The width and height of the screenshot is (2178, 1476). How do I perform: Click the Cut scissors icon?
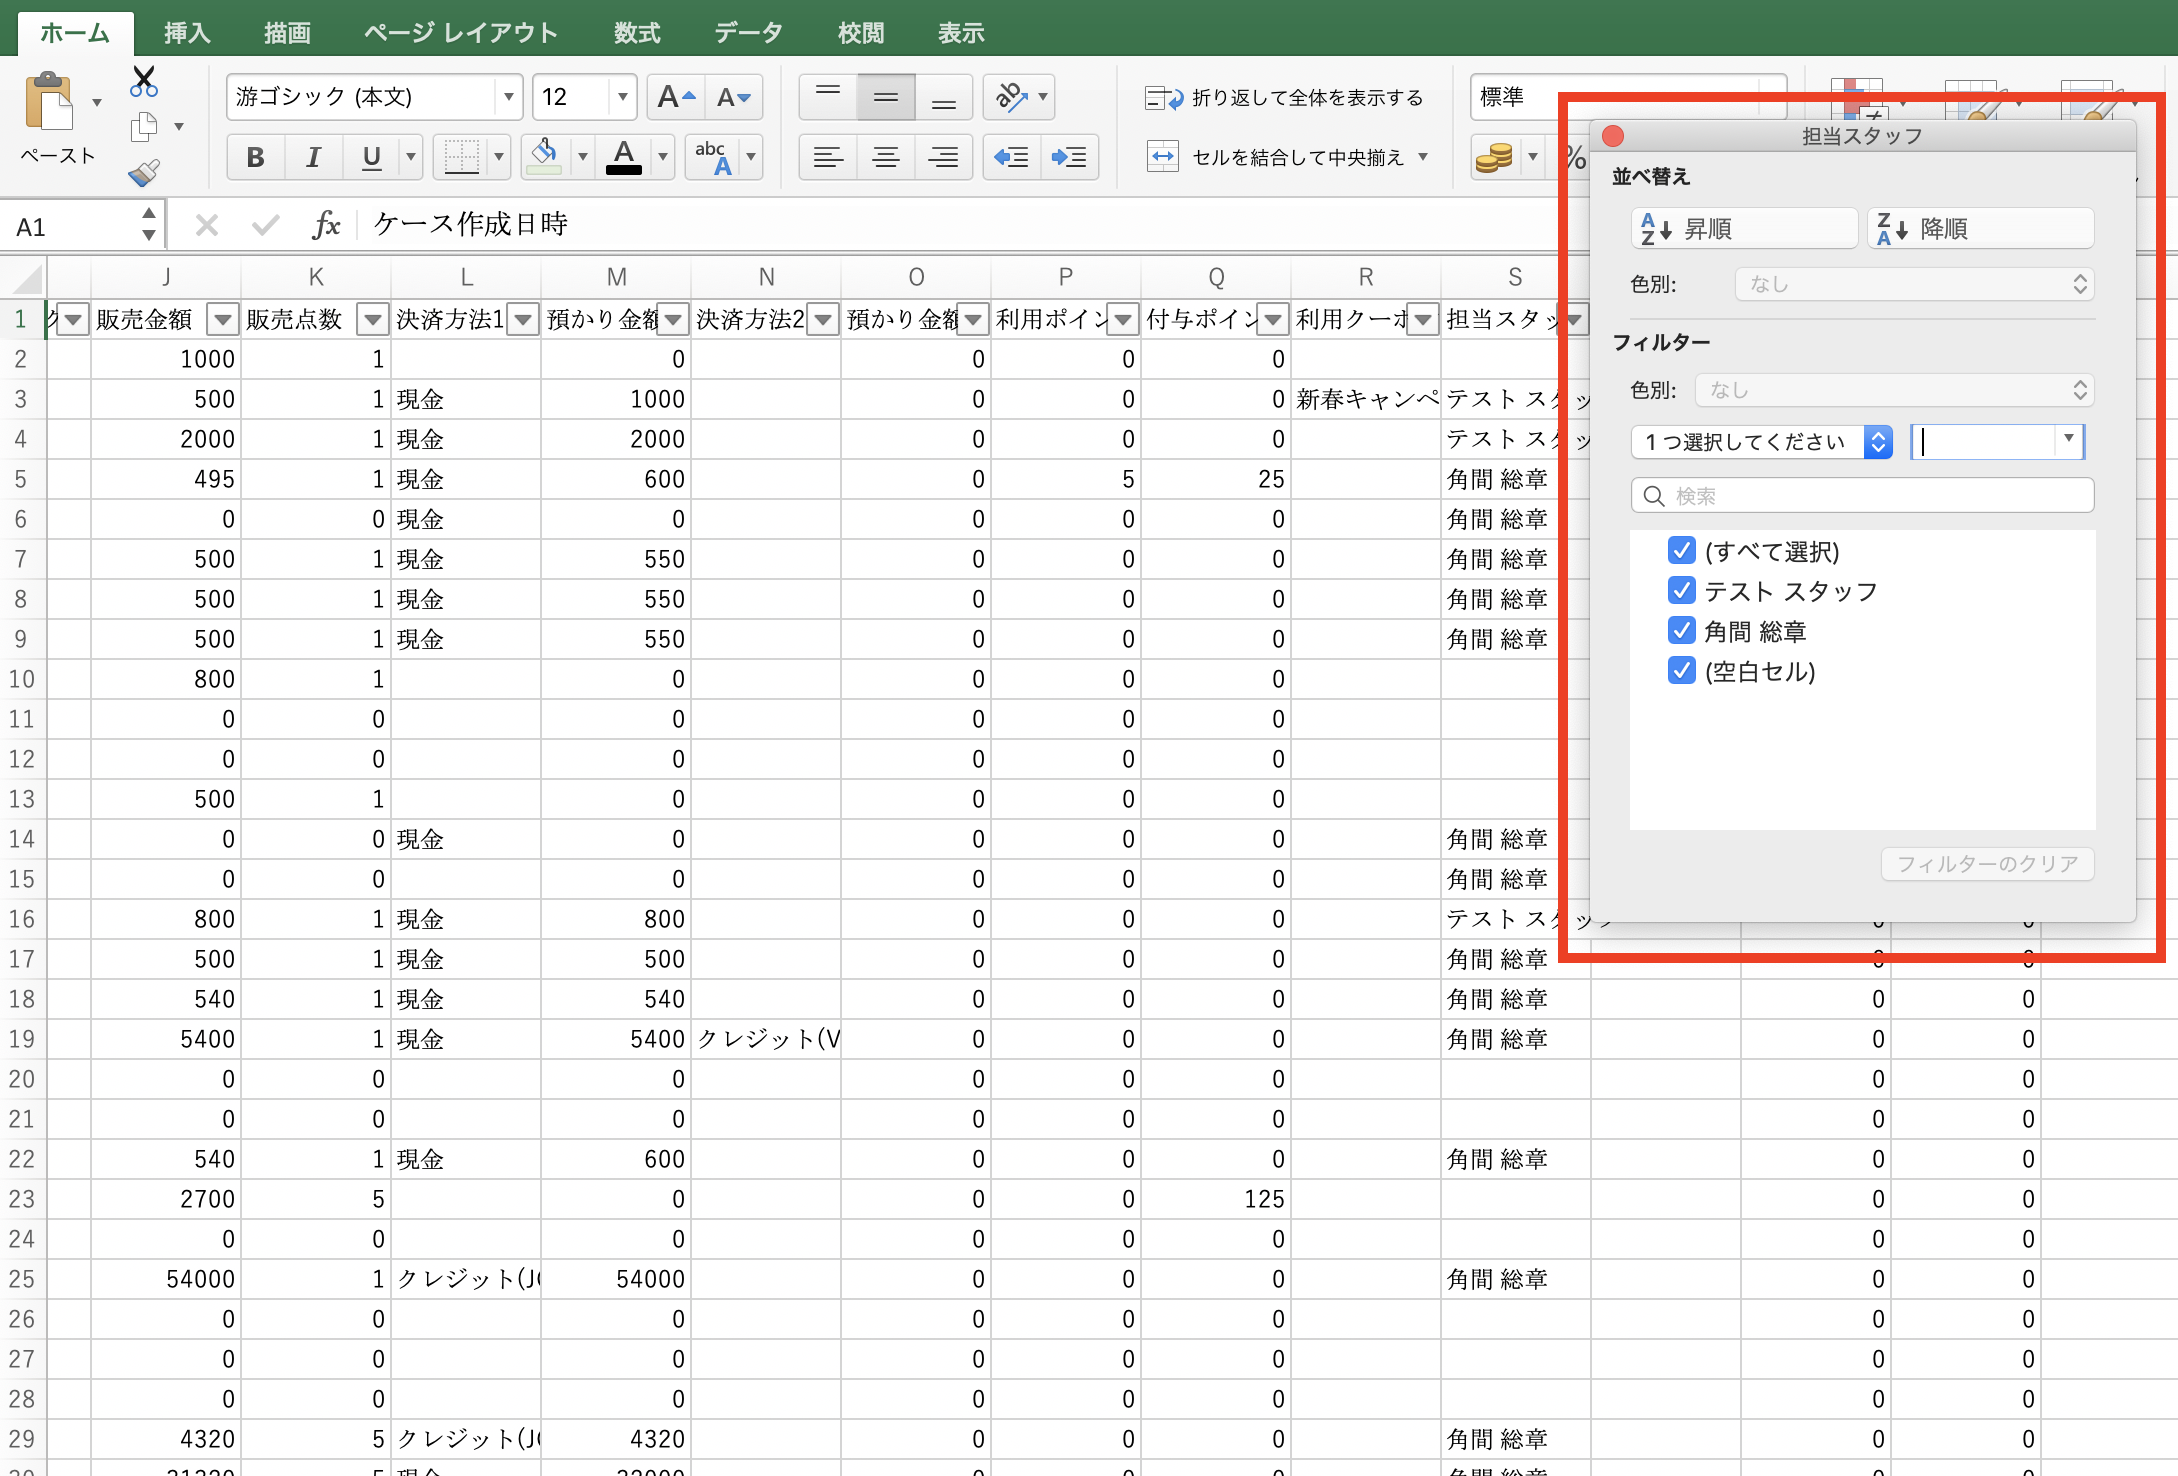[144, 81]
